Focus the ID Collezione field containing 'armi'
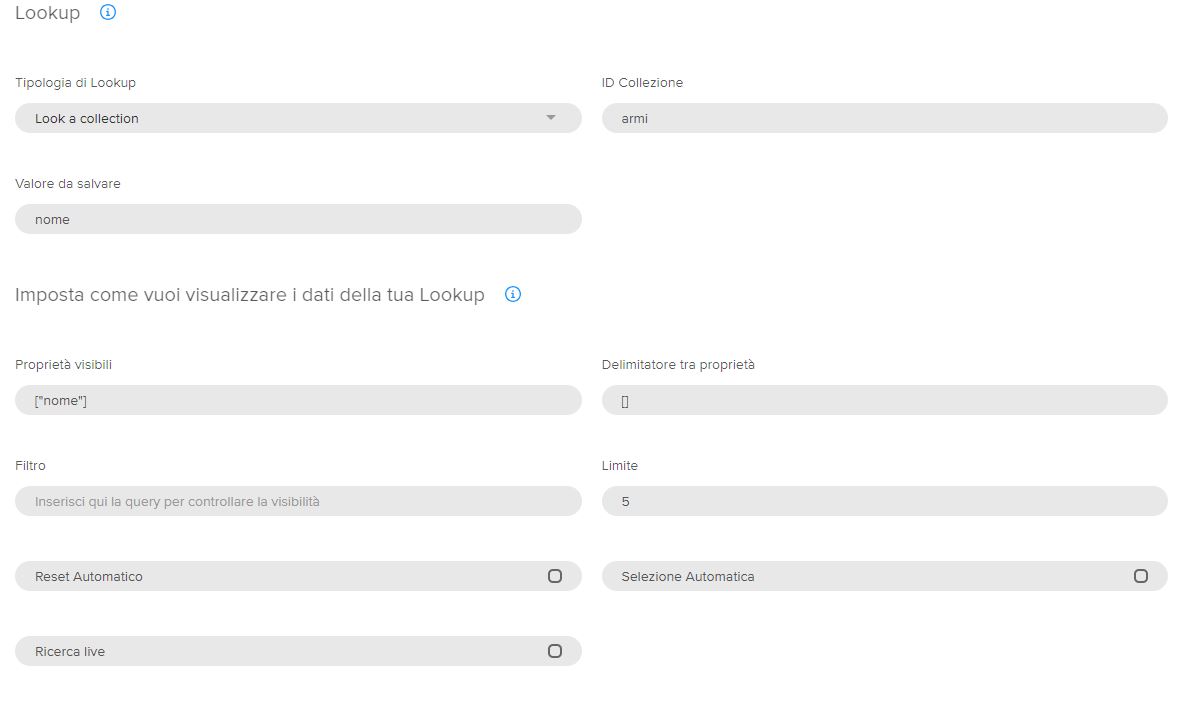This screenshot has height=713, width=1188. point(884,118)
